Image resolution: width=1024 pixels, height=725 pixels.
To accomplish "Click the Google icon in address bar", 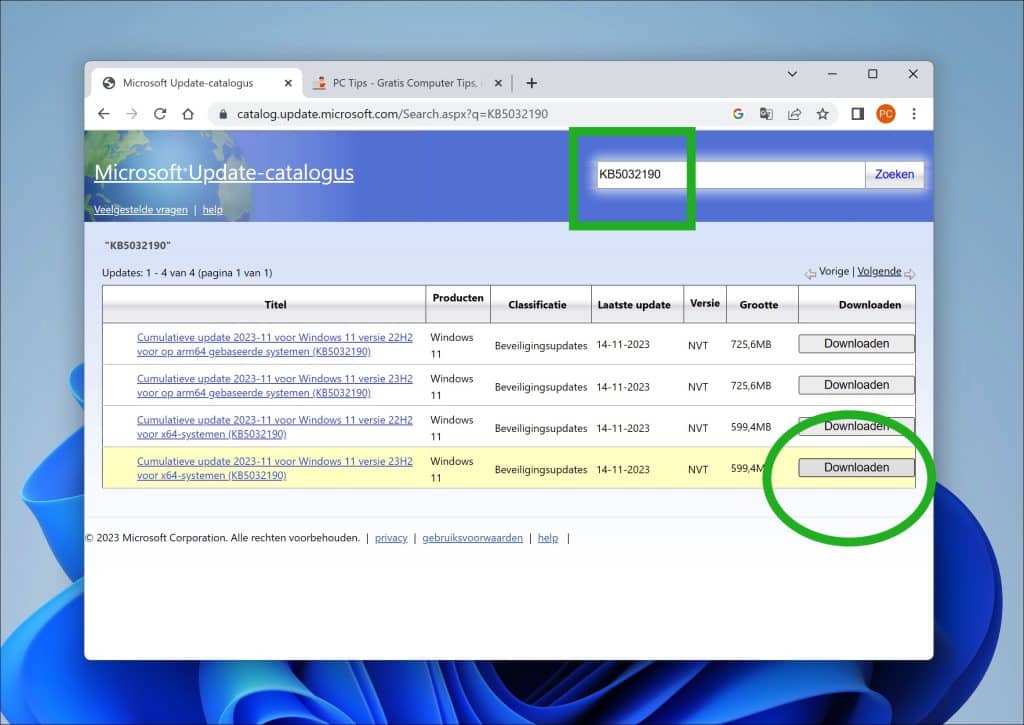I will 738,114.
